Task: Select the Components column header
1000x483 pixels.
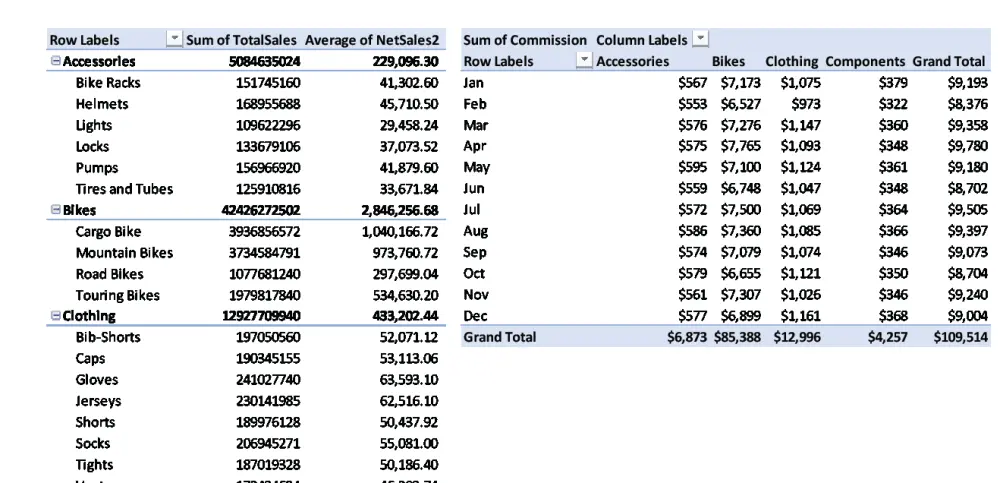Action: (x=865, y=62)
